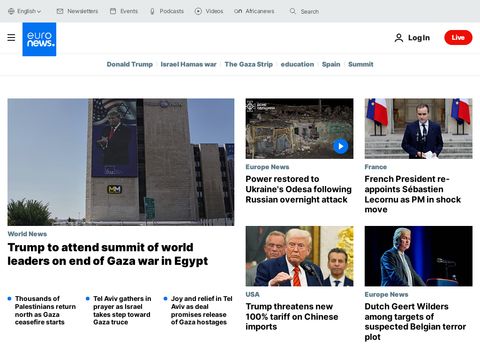Select The Gaza Strip topic tag
This screenshot has height=360, width=480.
pos(249,64)
